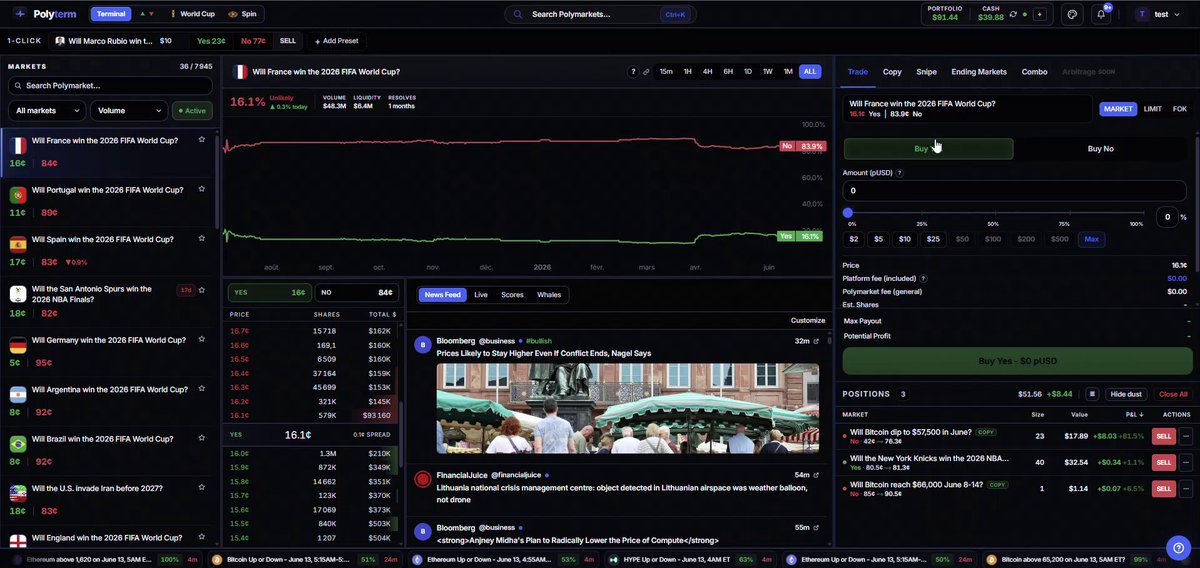Click the Amount info question mark
Viewport: 1200px width, 568px height.
[x=900, y=173]
